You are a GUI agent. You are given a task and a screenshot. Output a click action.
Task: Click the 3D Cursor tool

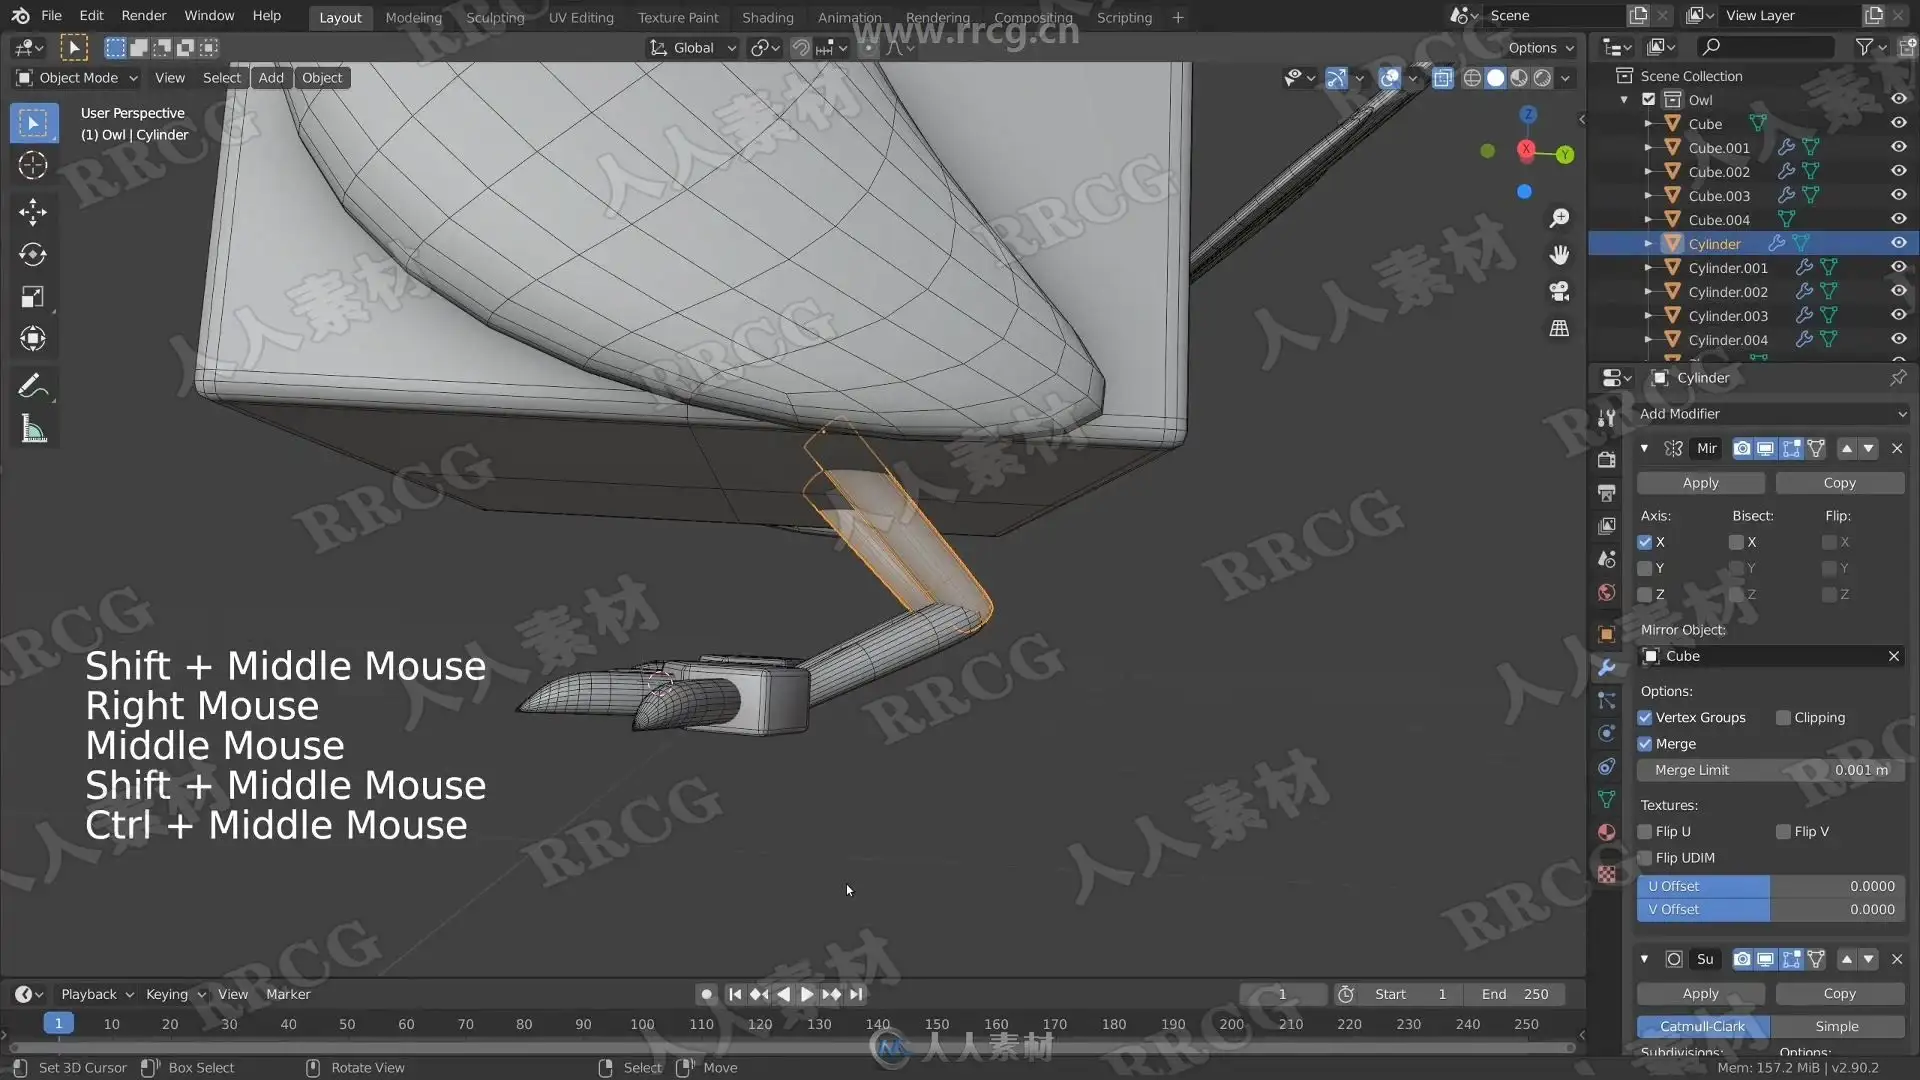tap(32, 165)
